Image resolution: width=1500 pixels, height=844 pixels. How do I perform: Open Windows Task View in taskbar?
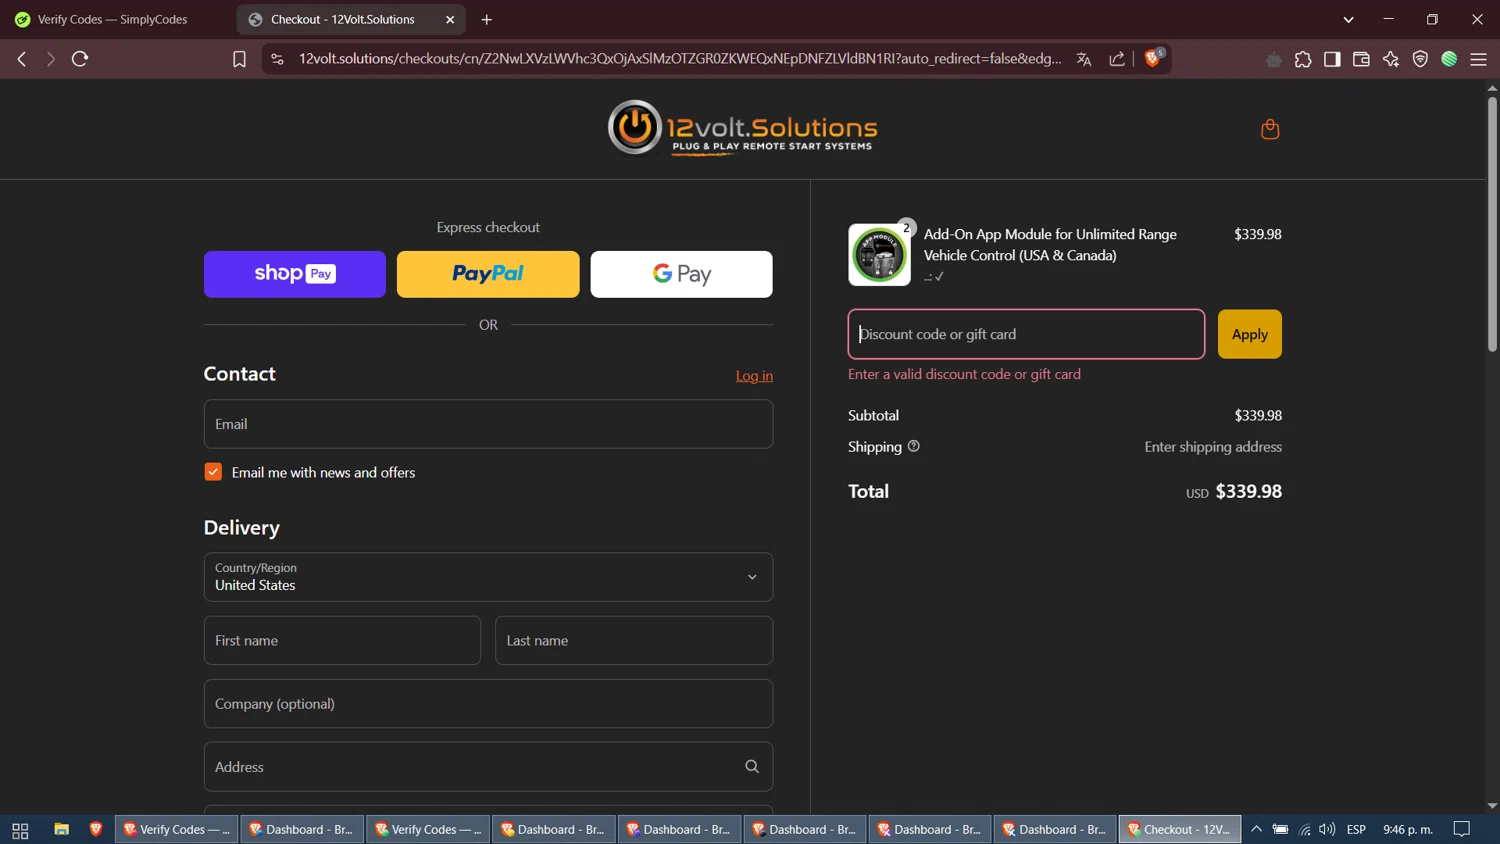(x=20, y=830)
